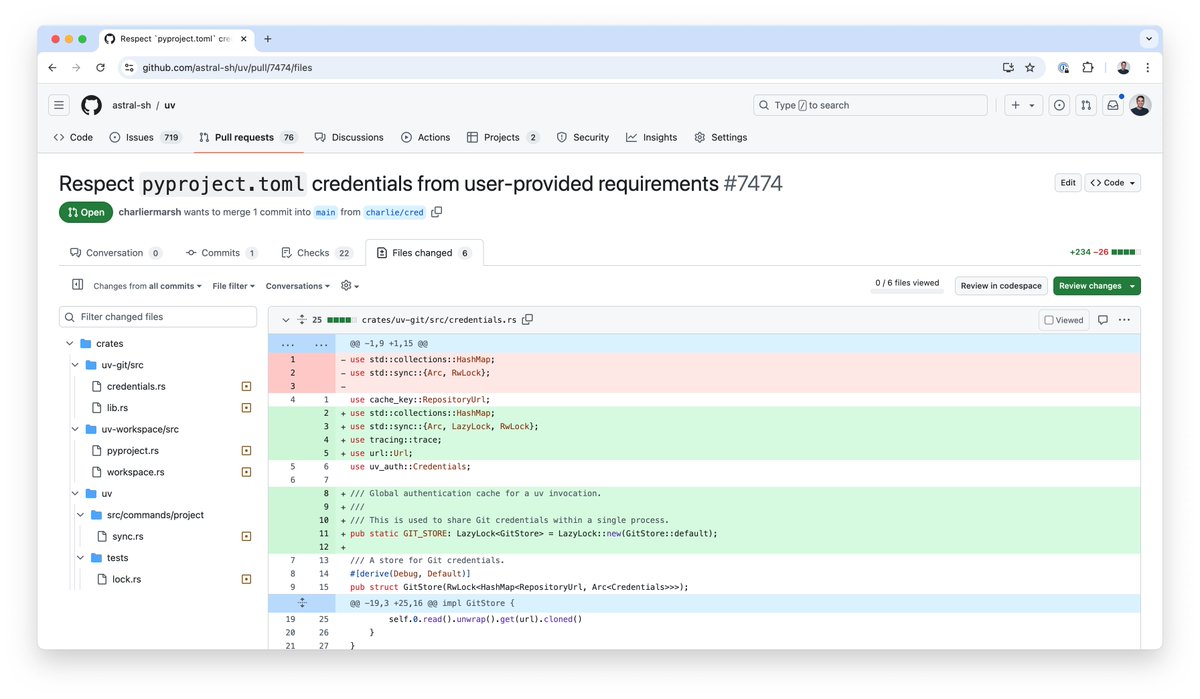The image size is (1200, 699).
Task: Open the Discussions repository tab
Action: tap(349, 137)
